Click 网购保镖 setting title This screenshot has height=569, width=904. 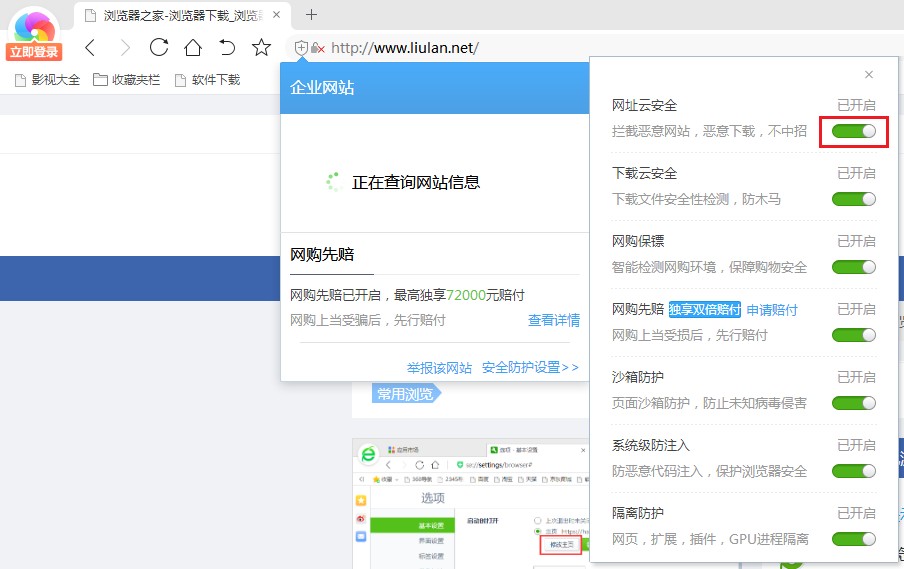[x=638, y=241]
